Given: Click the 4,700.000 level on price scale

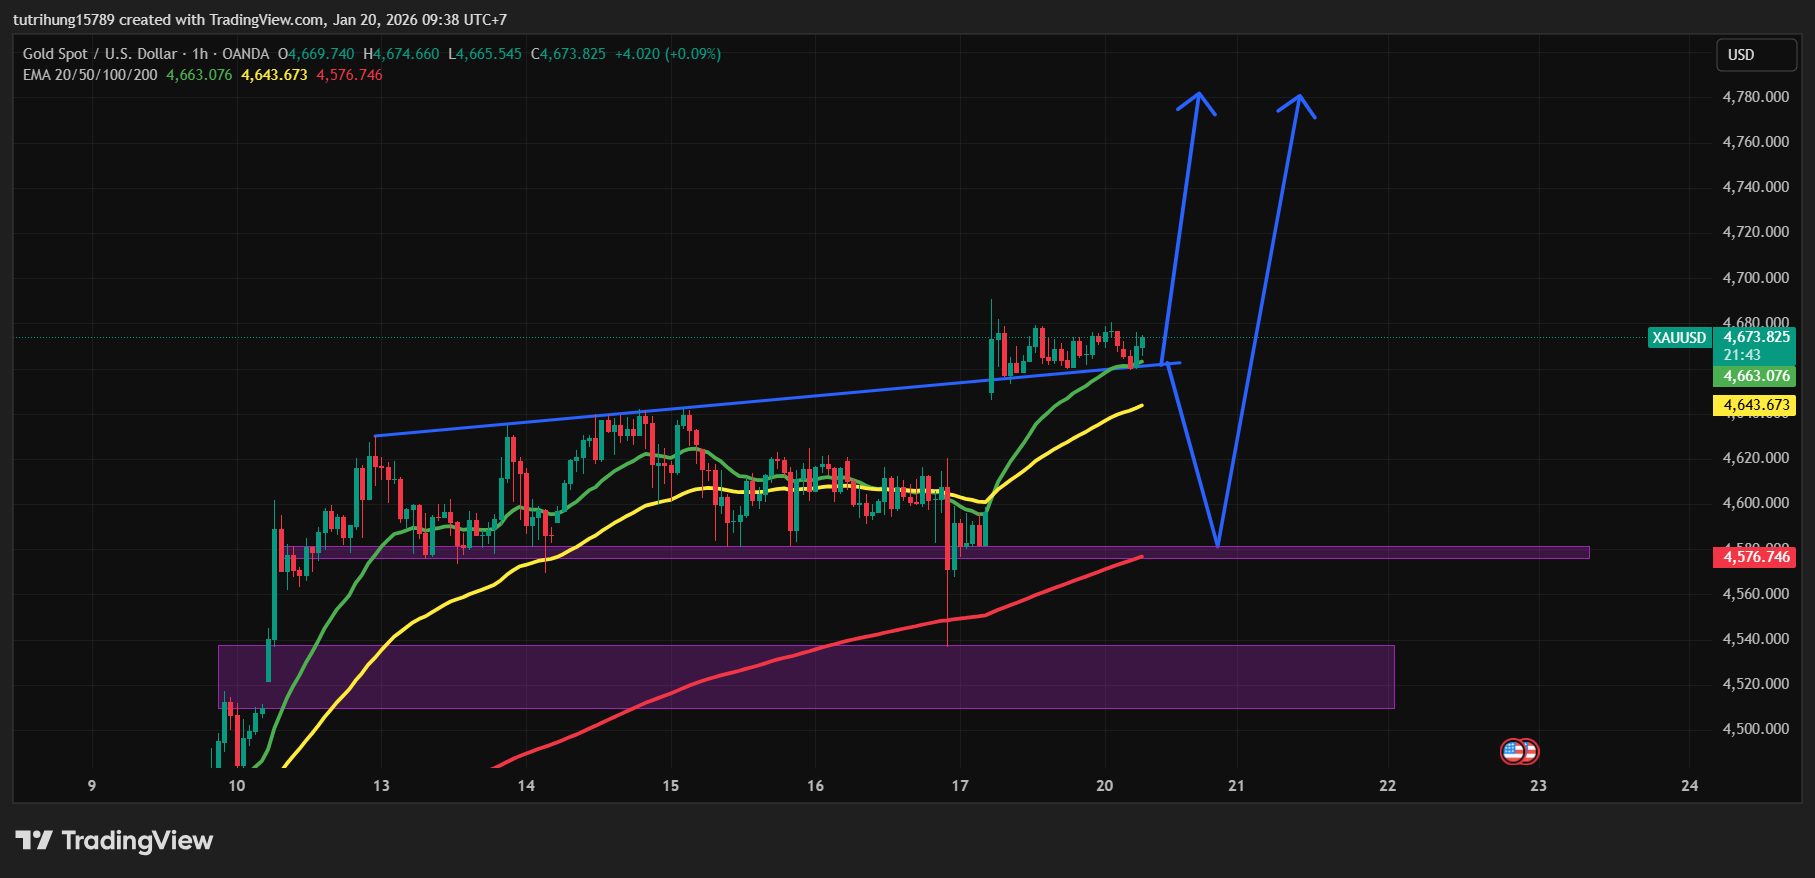Looking at the screenshot, I should [1755, 278].
